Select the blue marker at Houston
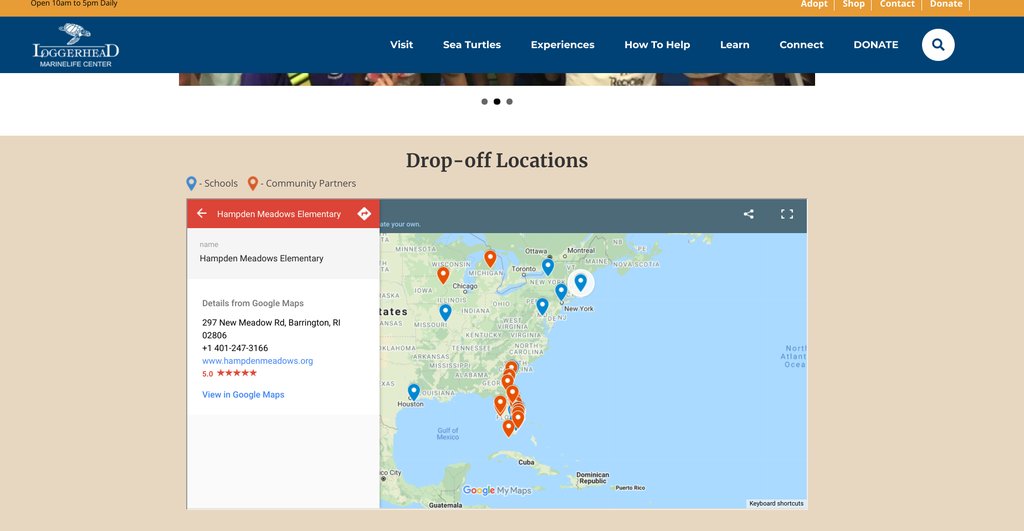Image resolution: width=1024 pixels, height=531 pixels. click(x=413, y=392)
